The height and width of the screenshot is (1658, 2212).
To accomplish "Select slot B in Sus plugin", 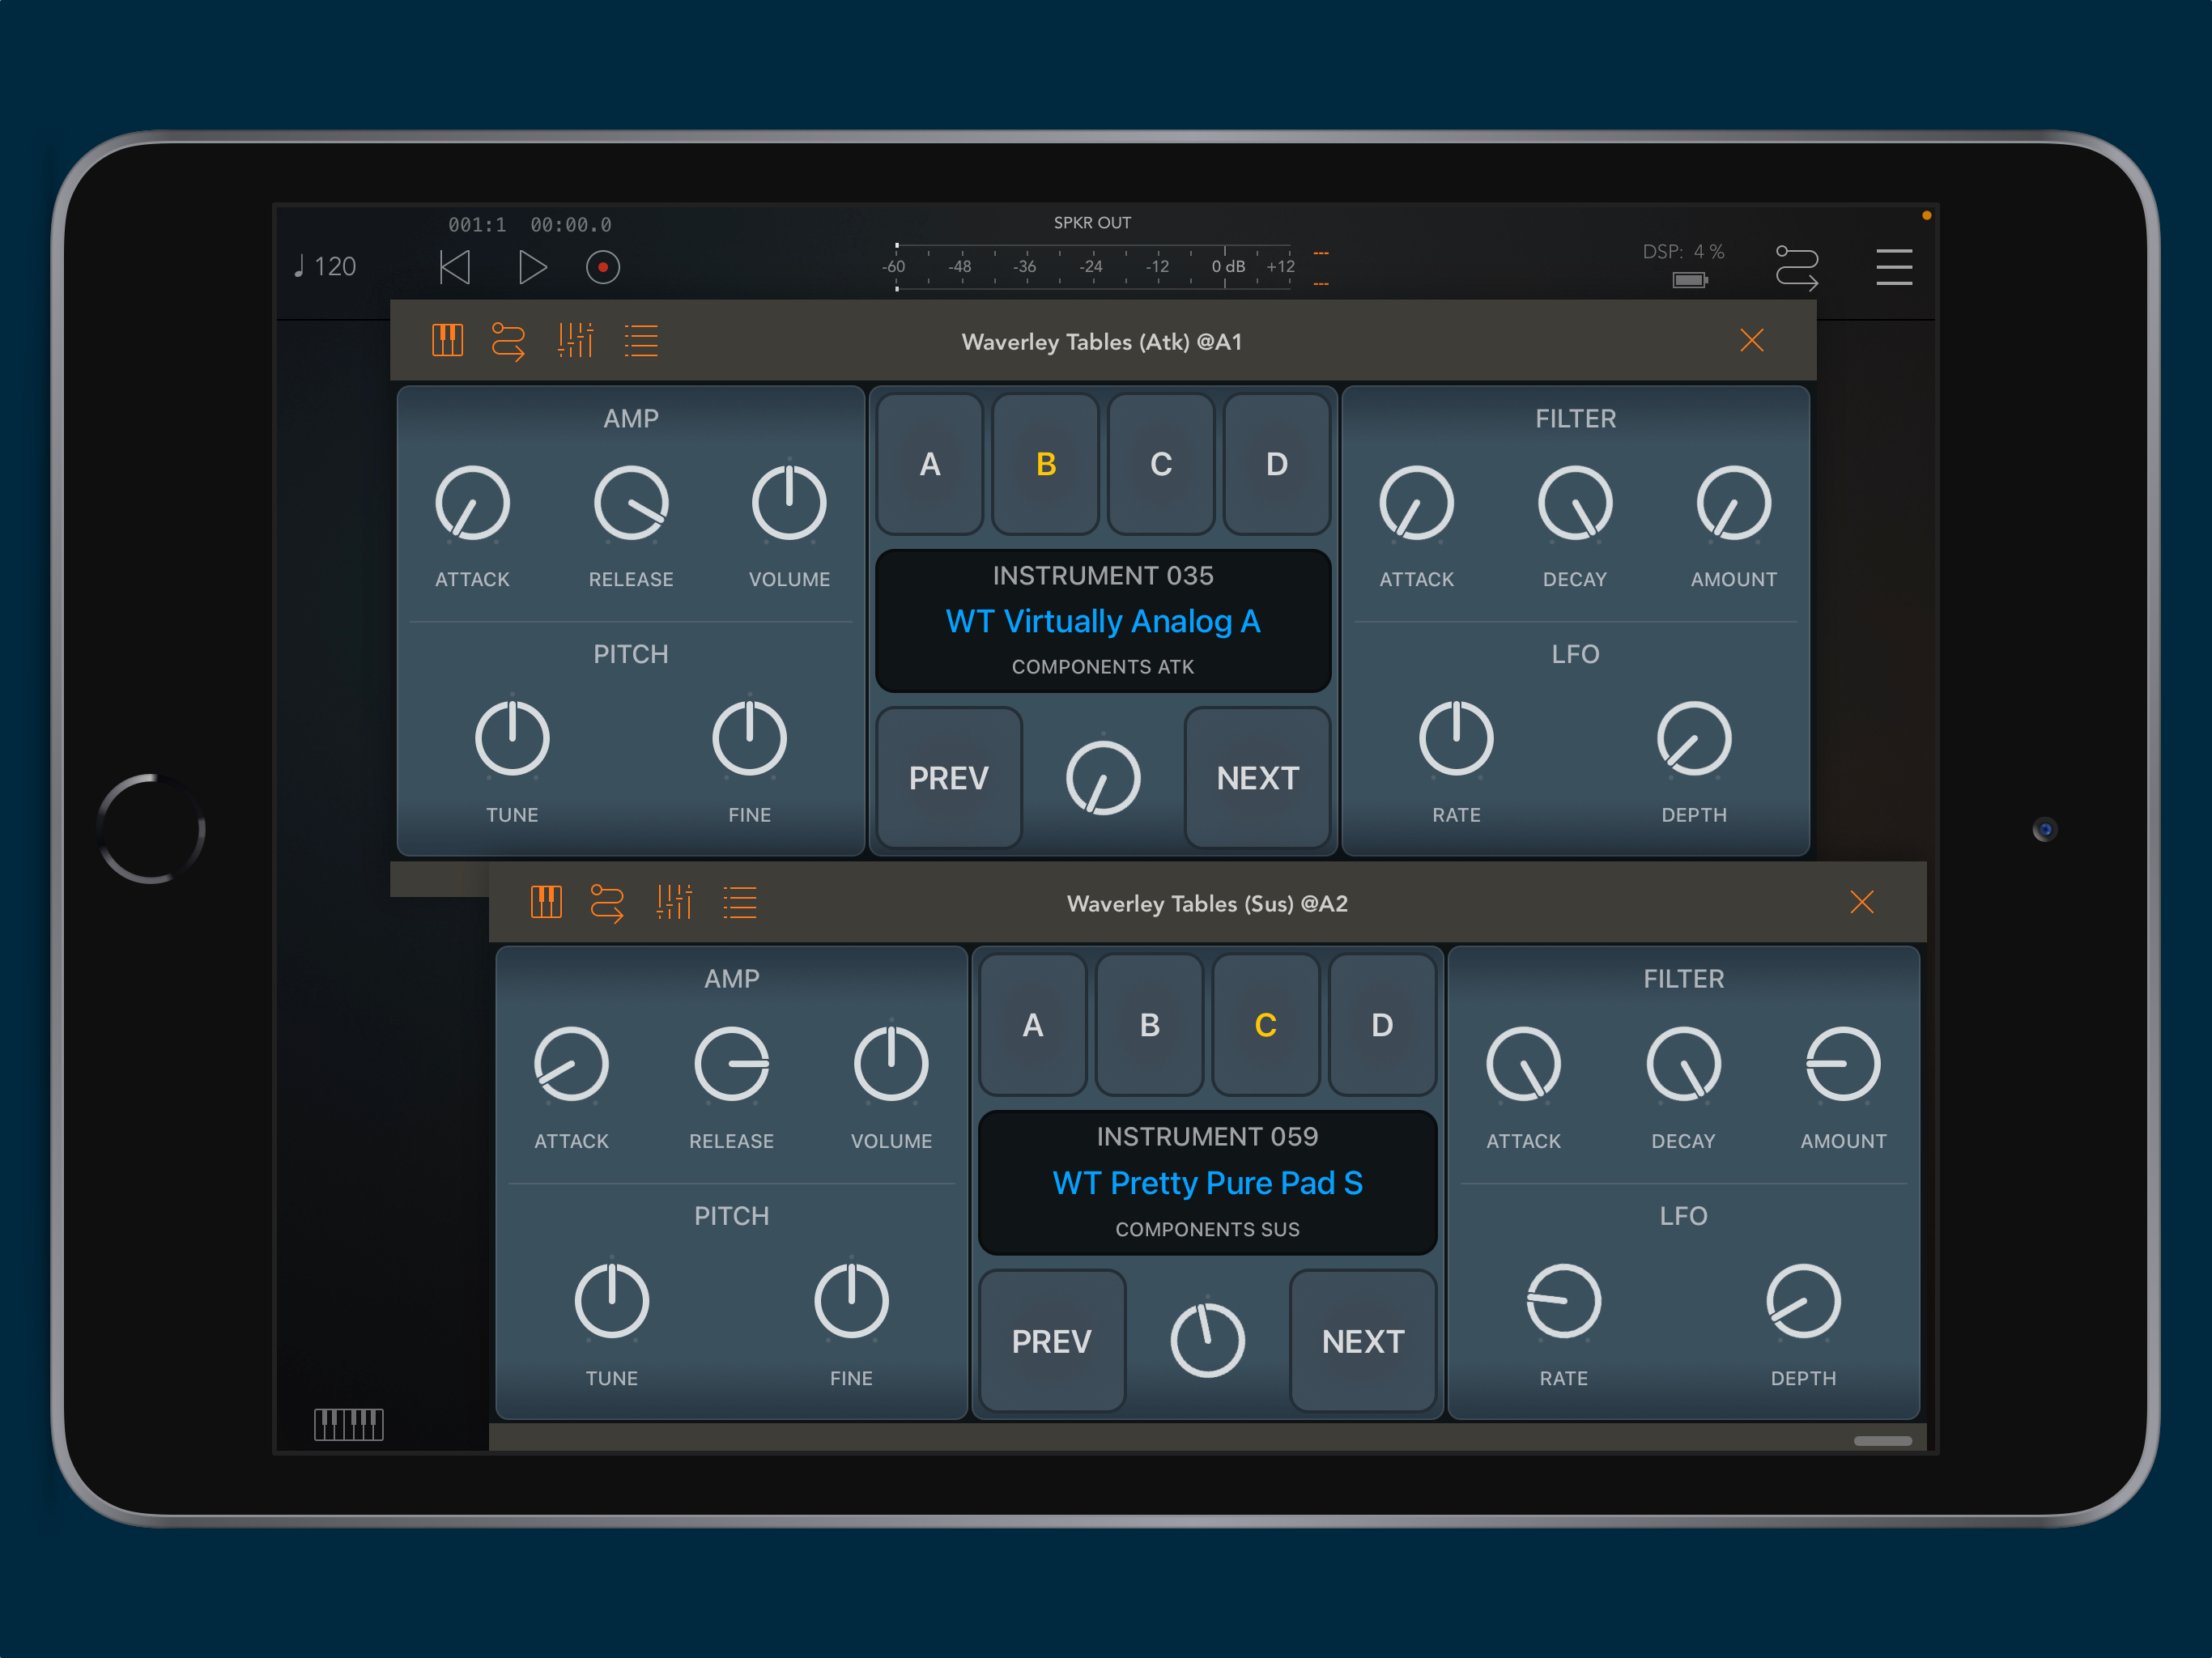I will click(1149, 1026).
